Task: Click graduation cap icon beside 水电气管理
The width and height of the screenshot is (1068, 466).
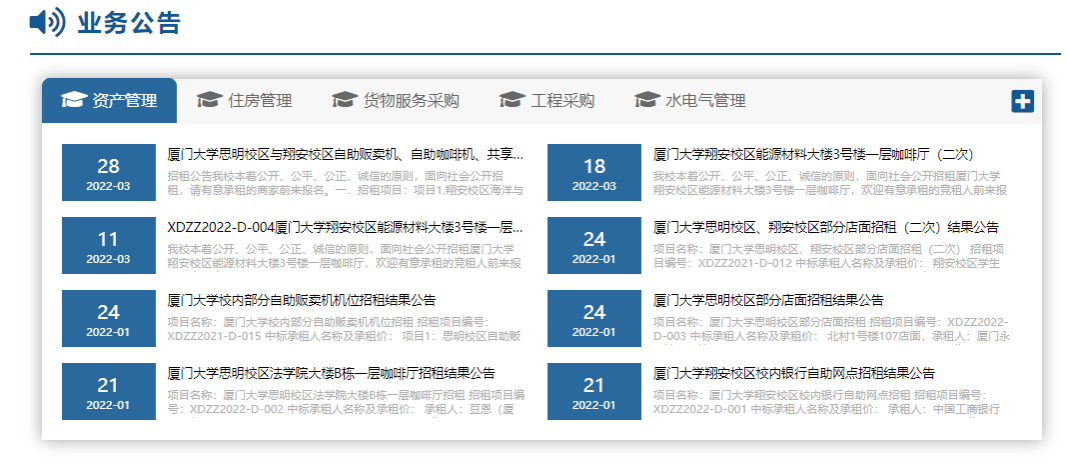Action: [x=647, y=101]
